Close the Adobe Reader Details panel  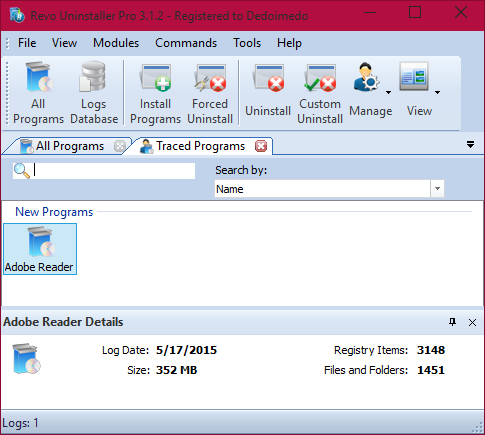click(x=472, y=322)
